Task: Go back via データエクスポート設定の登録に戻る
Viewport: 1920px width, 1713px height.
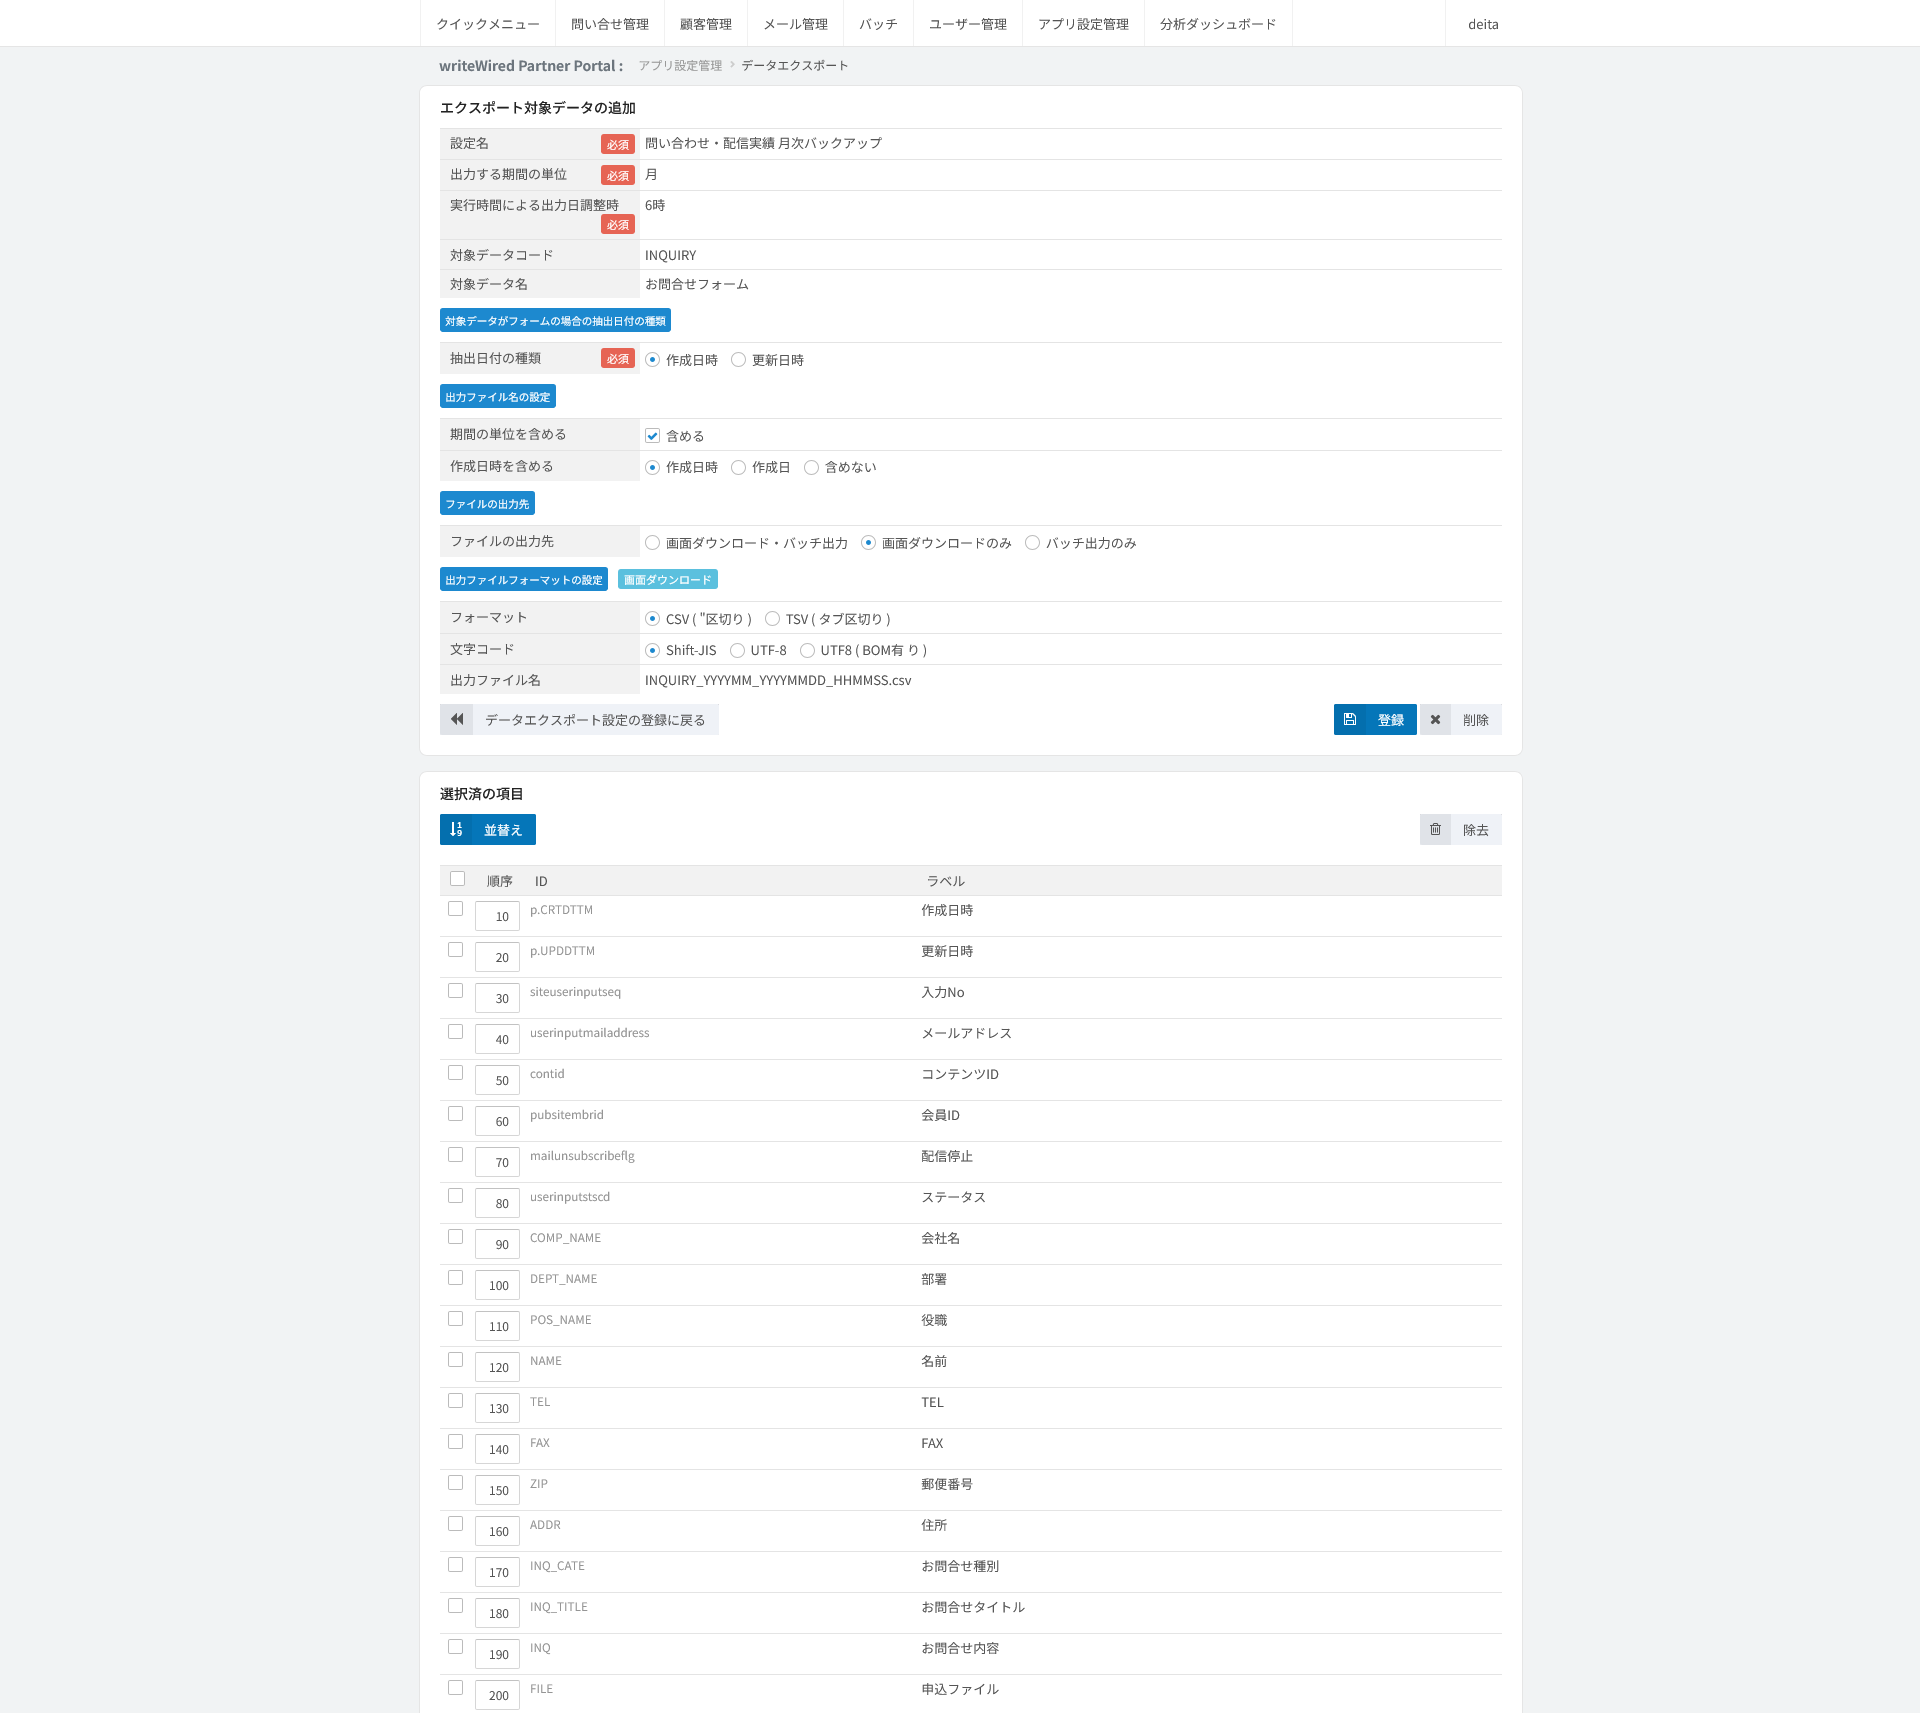Action: click(x=579, y=719)
